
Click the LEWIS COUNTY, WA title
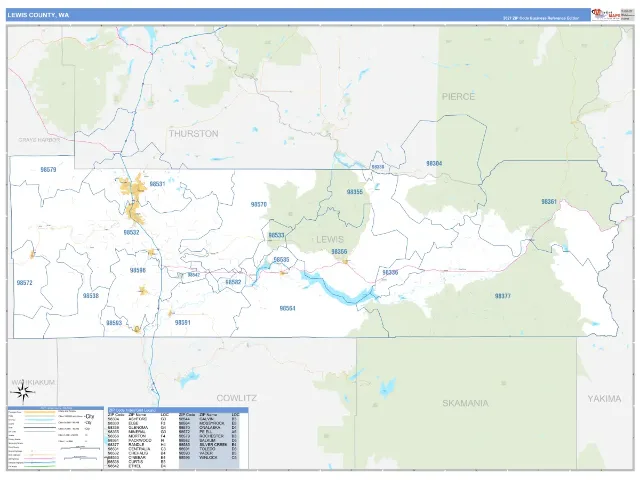[x=38, y=15]
